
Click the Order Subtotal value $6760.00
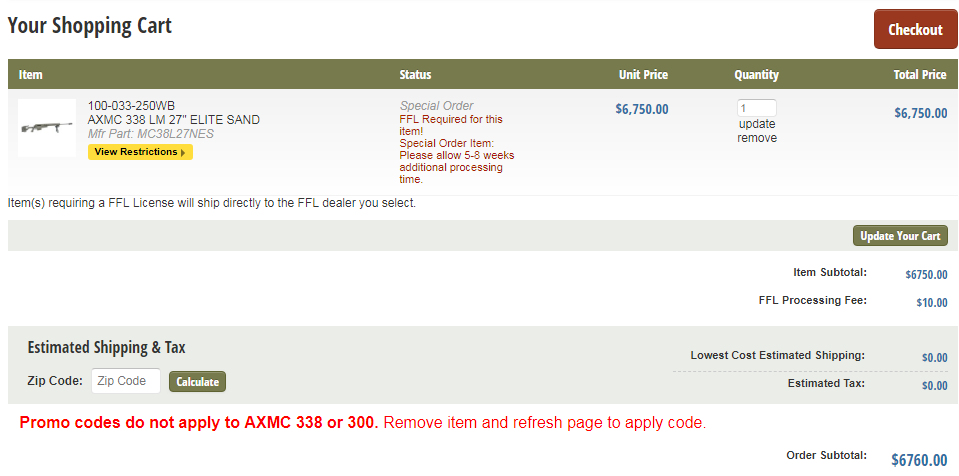coord(919,459)
